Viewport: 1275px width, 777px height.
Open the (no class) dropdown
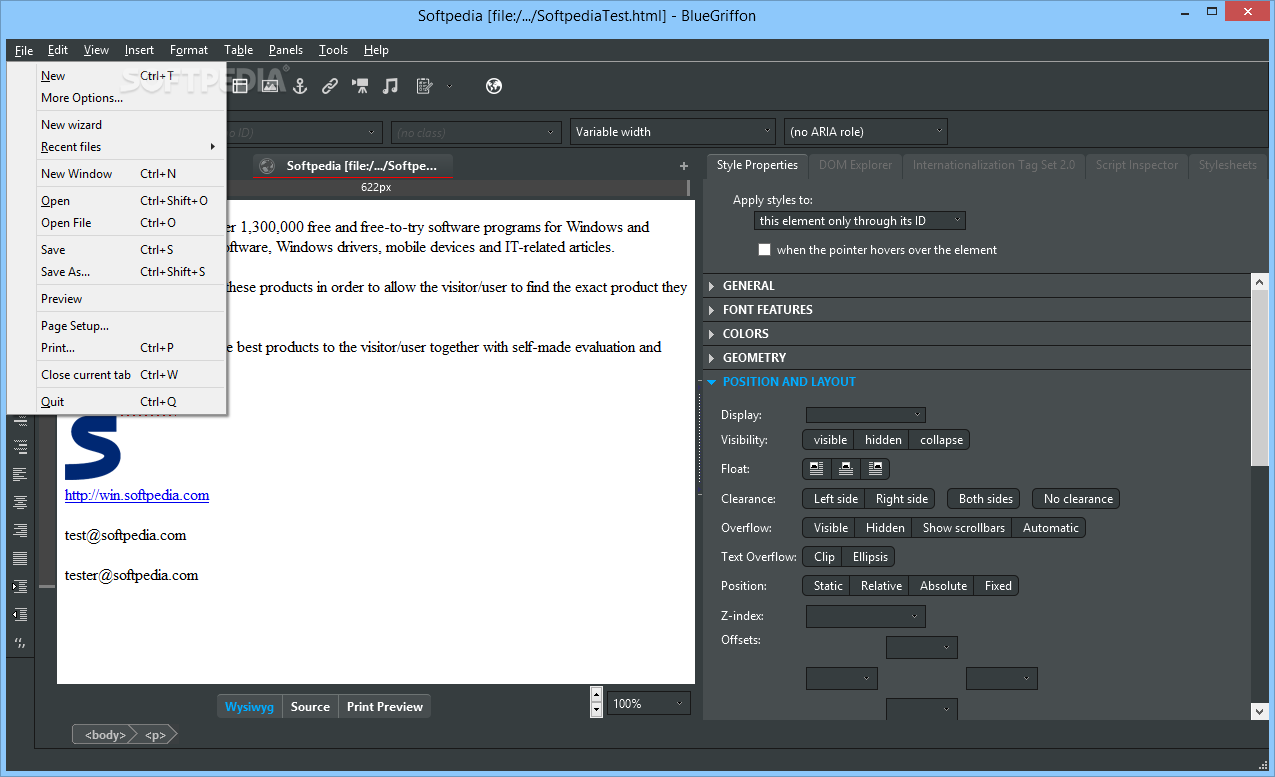tap(477, 132)
